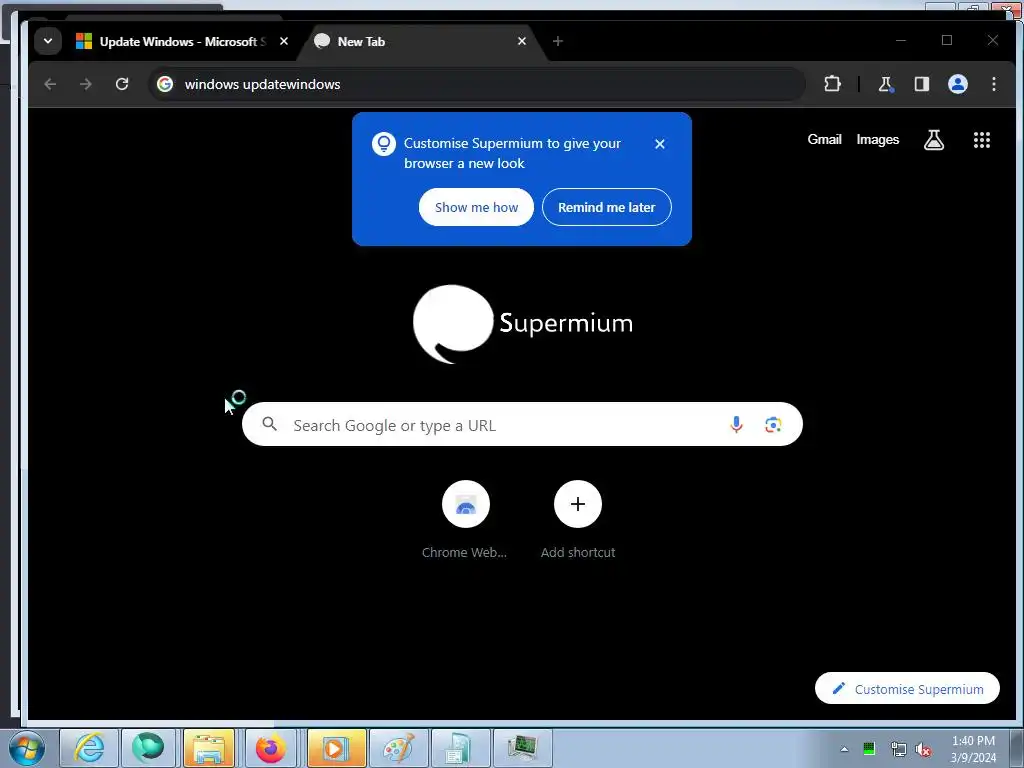
Task: Open the clock showing 1:40 PM
Action: [973, 749]
